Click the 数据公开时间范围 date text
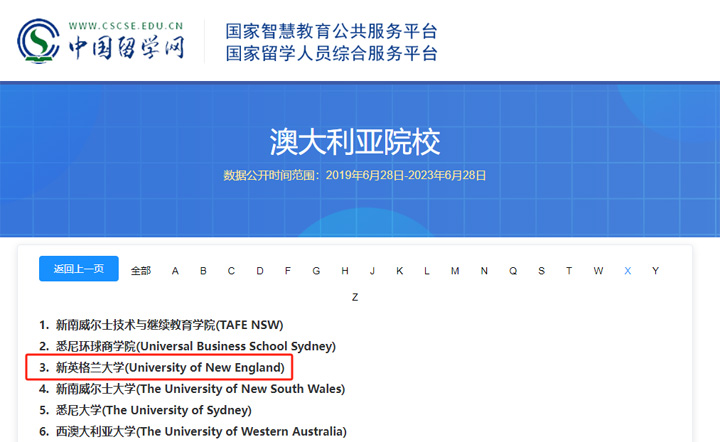 click(x=354, y=175)
